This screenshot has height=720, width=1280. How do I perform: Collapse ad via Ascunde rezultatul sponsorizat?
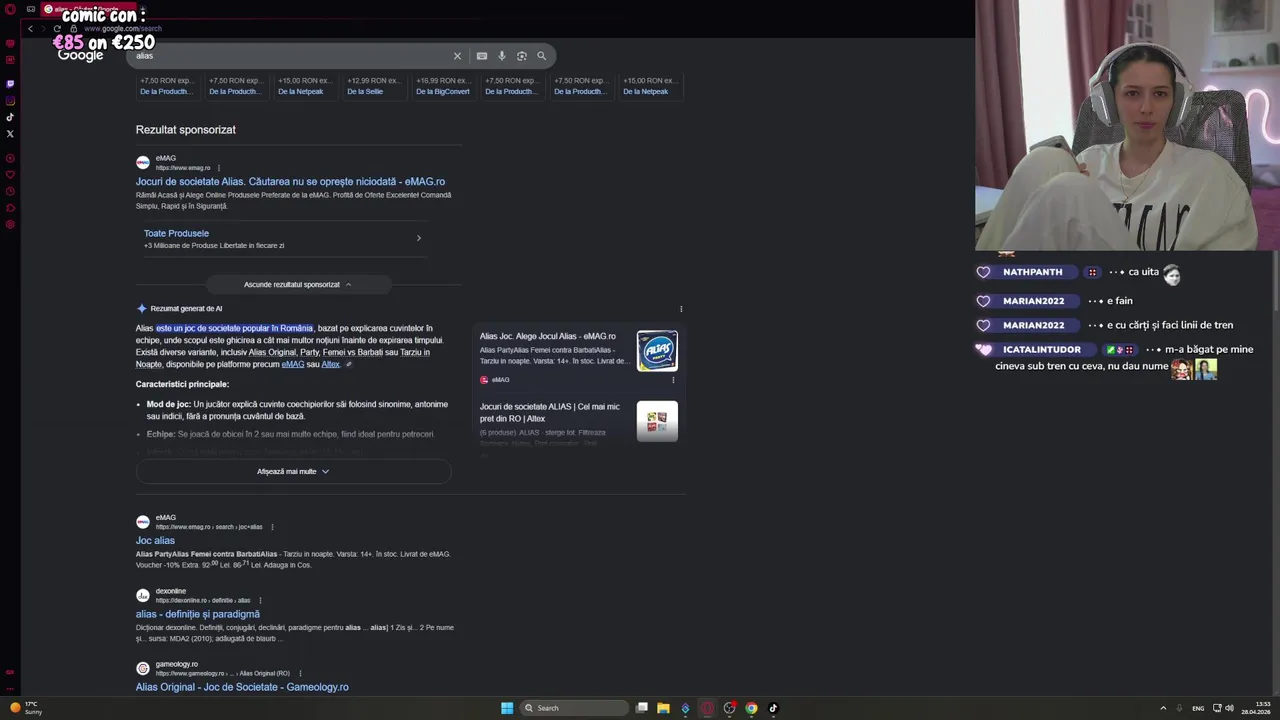(x=297, y=284)
